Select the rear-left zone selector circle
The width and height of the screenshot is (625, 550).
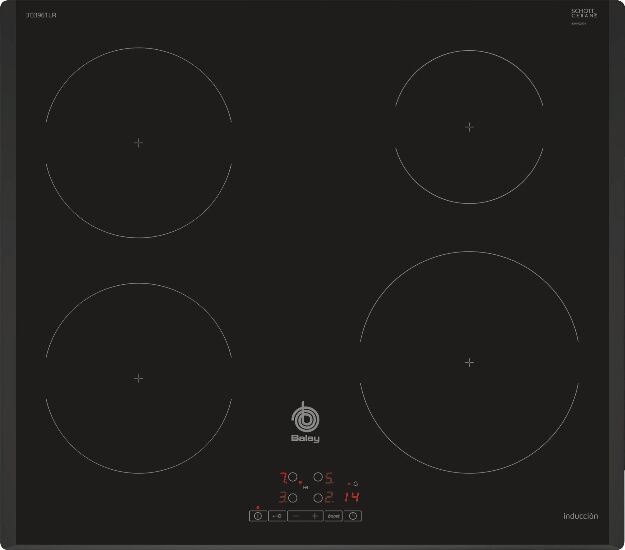point(293,477)
